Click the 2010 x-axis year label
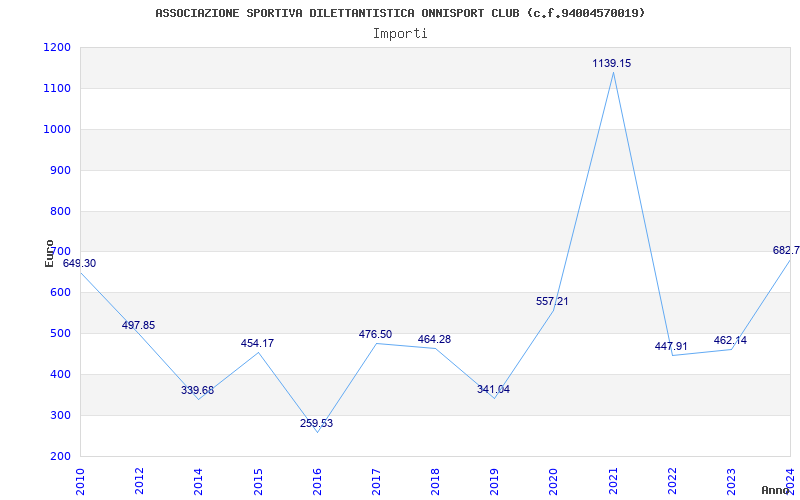 [80, 481]
